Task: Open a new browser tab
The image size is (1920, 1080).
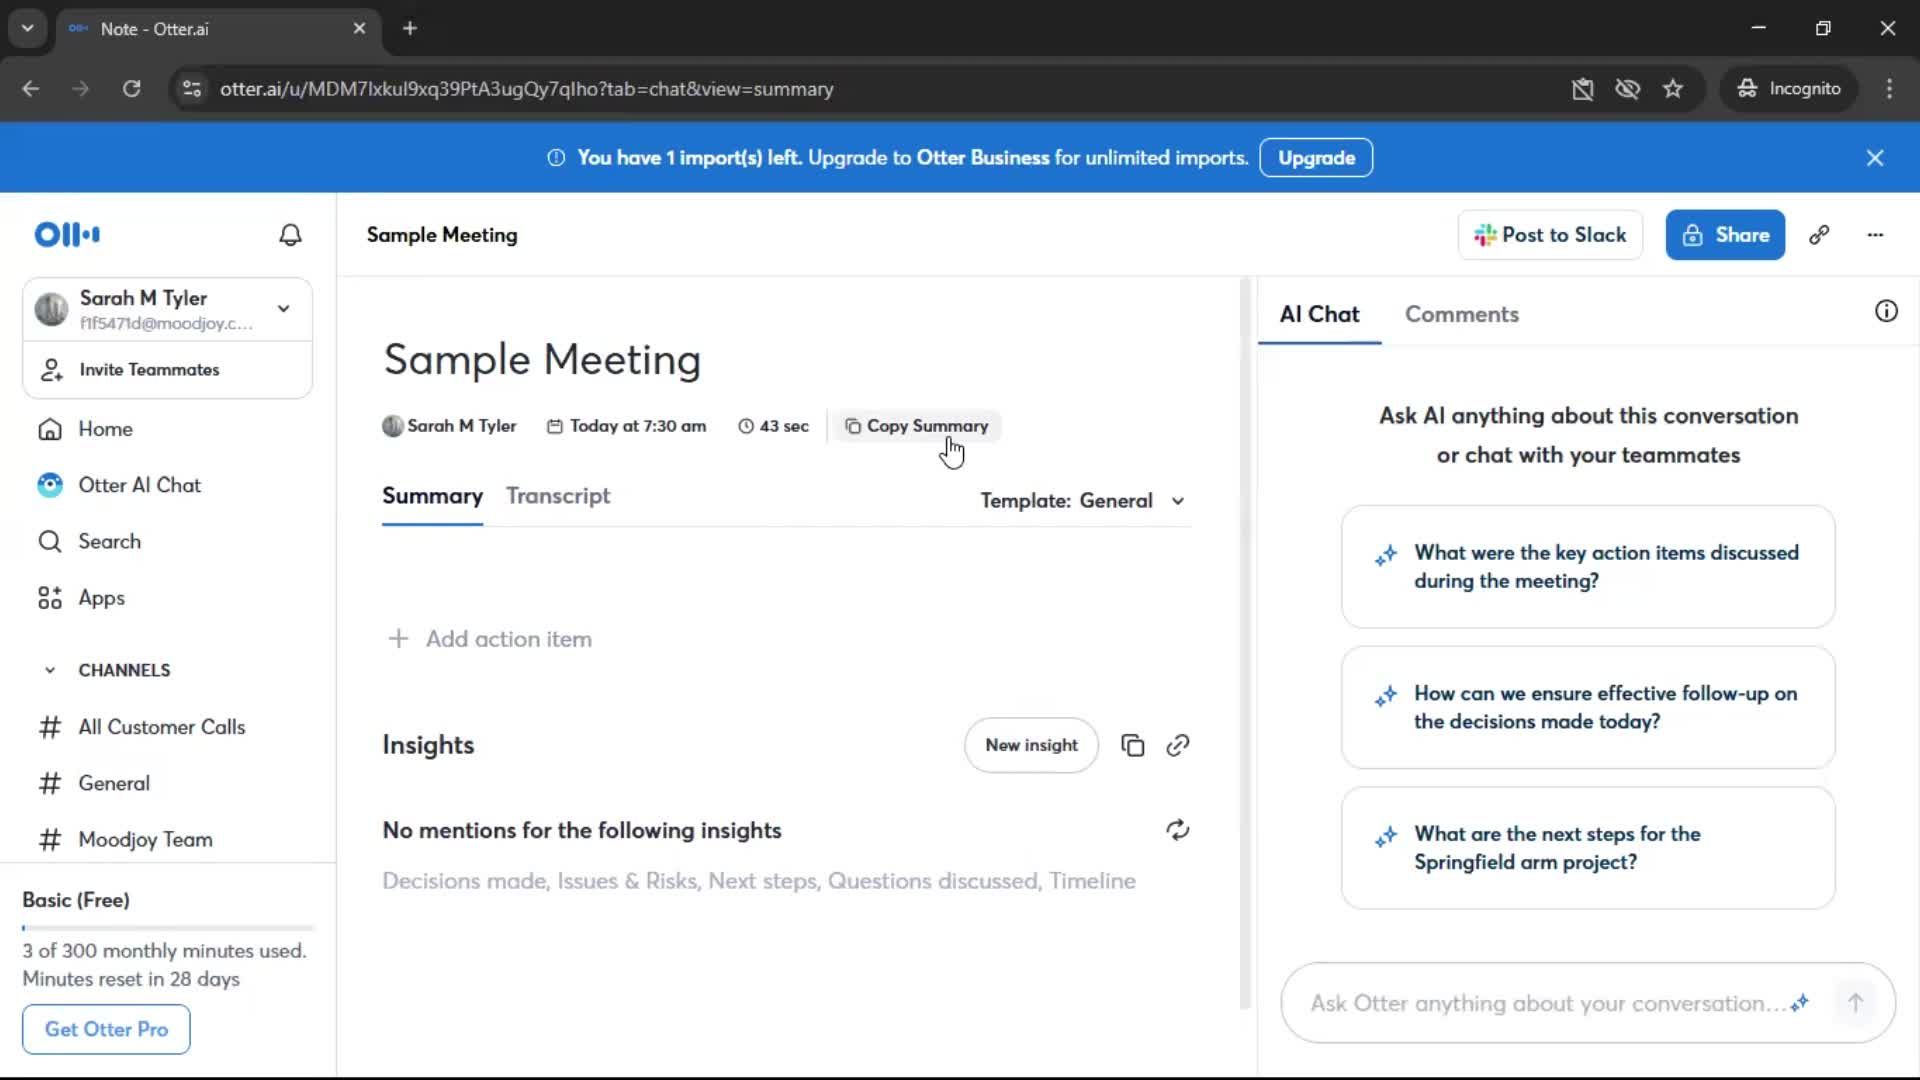Action: [410, 29]
